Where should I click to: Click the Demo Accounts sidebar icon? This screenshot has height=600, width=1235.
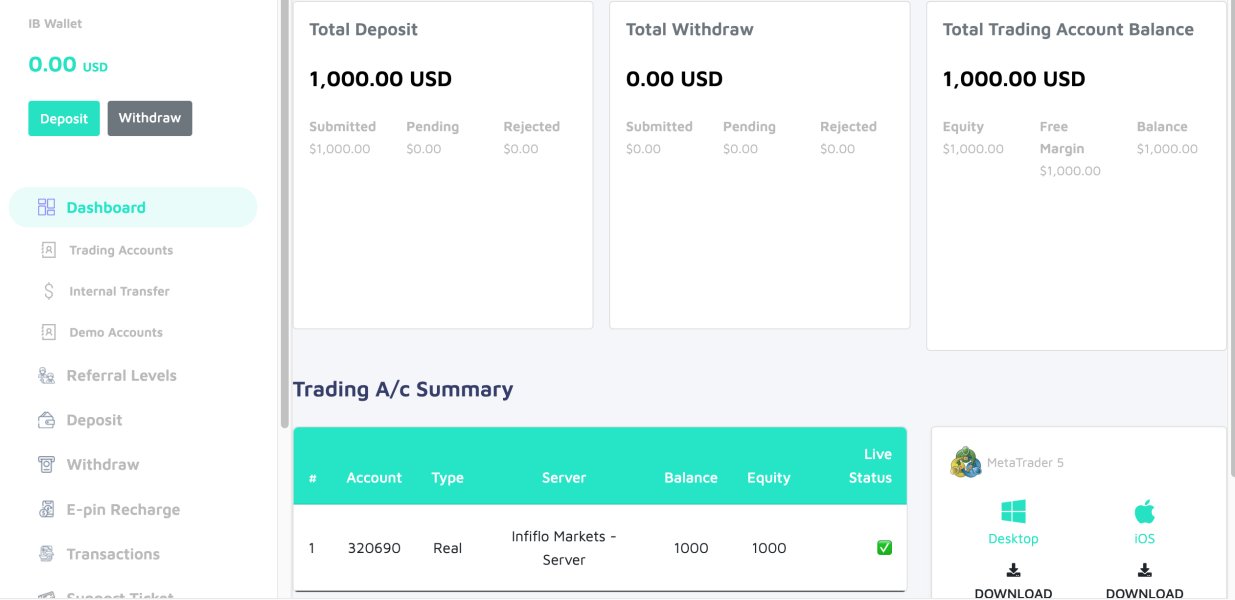tap(48, 332)
